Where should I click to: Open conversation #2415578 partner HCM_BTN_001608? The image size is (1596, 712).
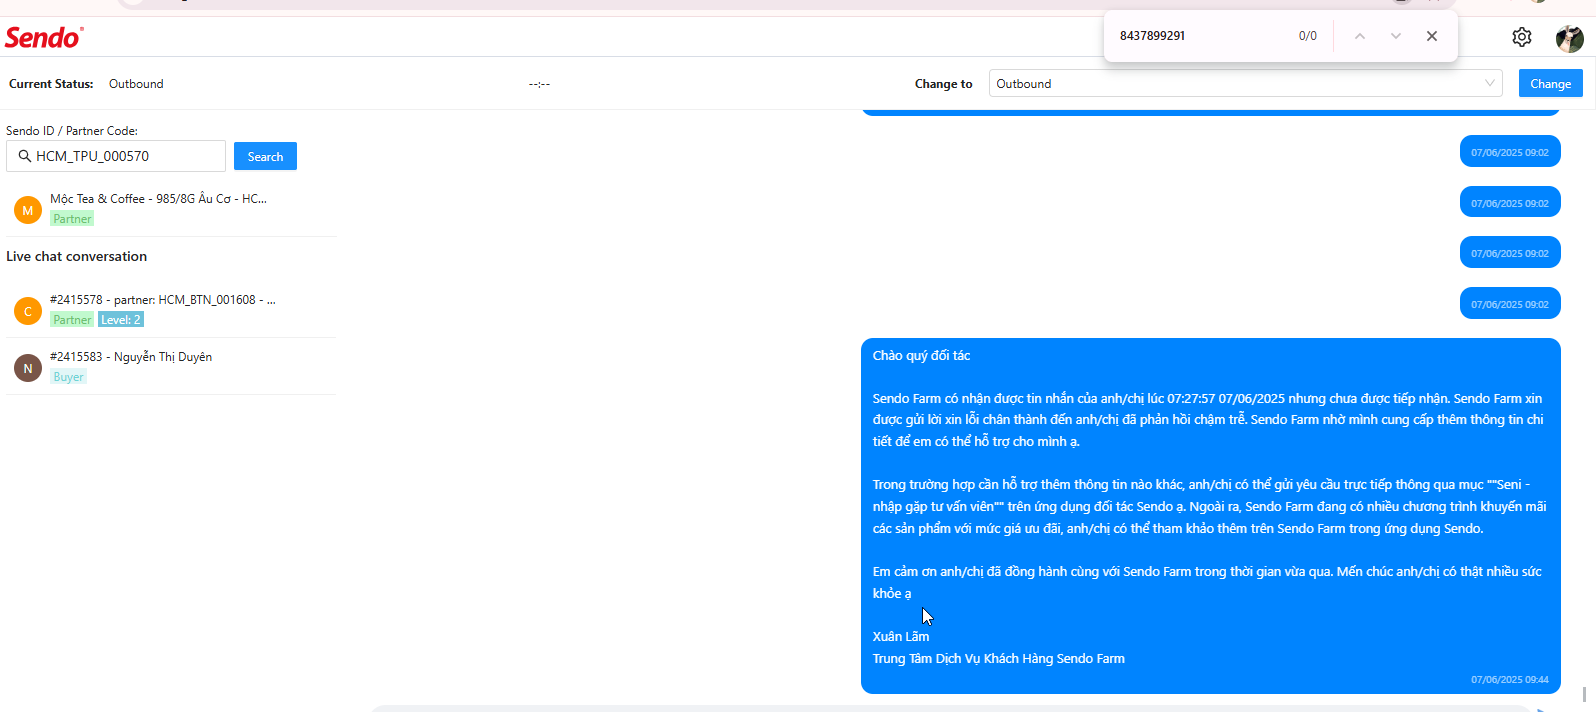(x=171, y=310)
